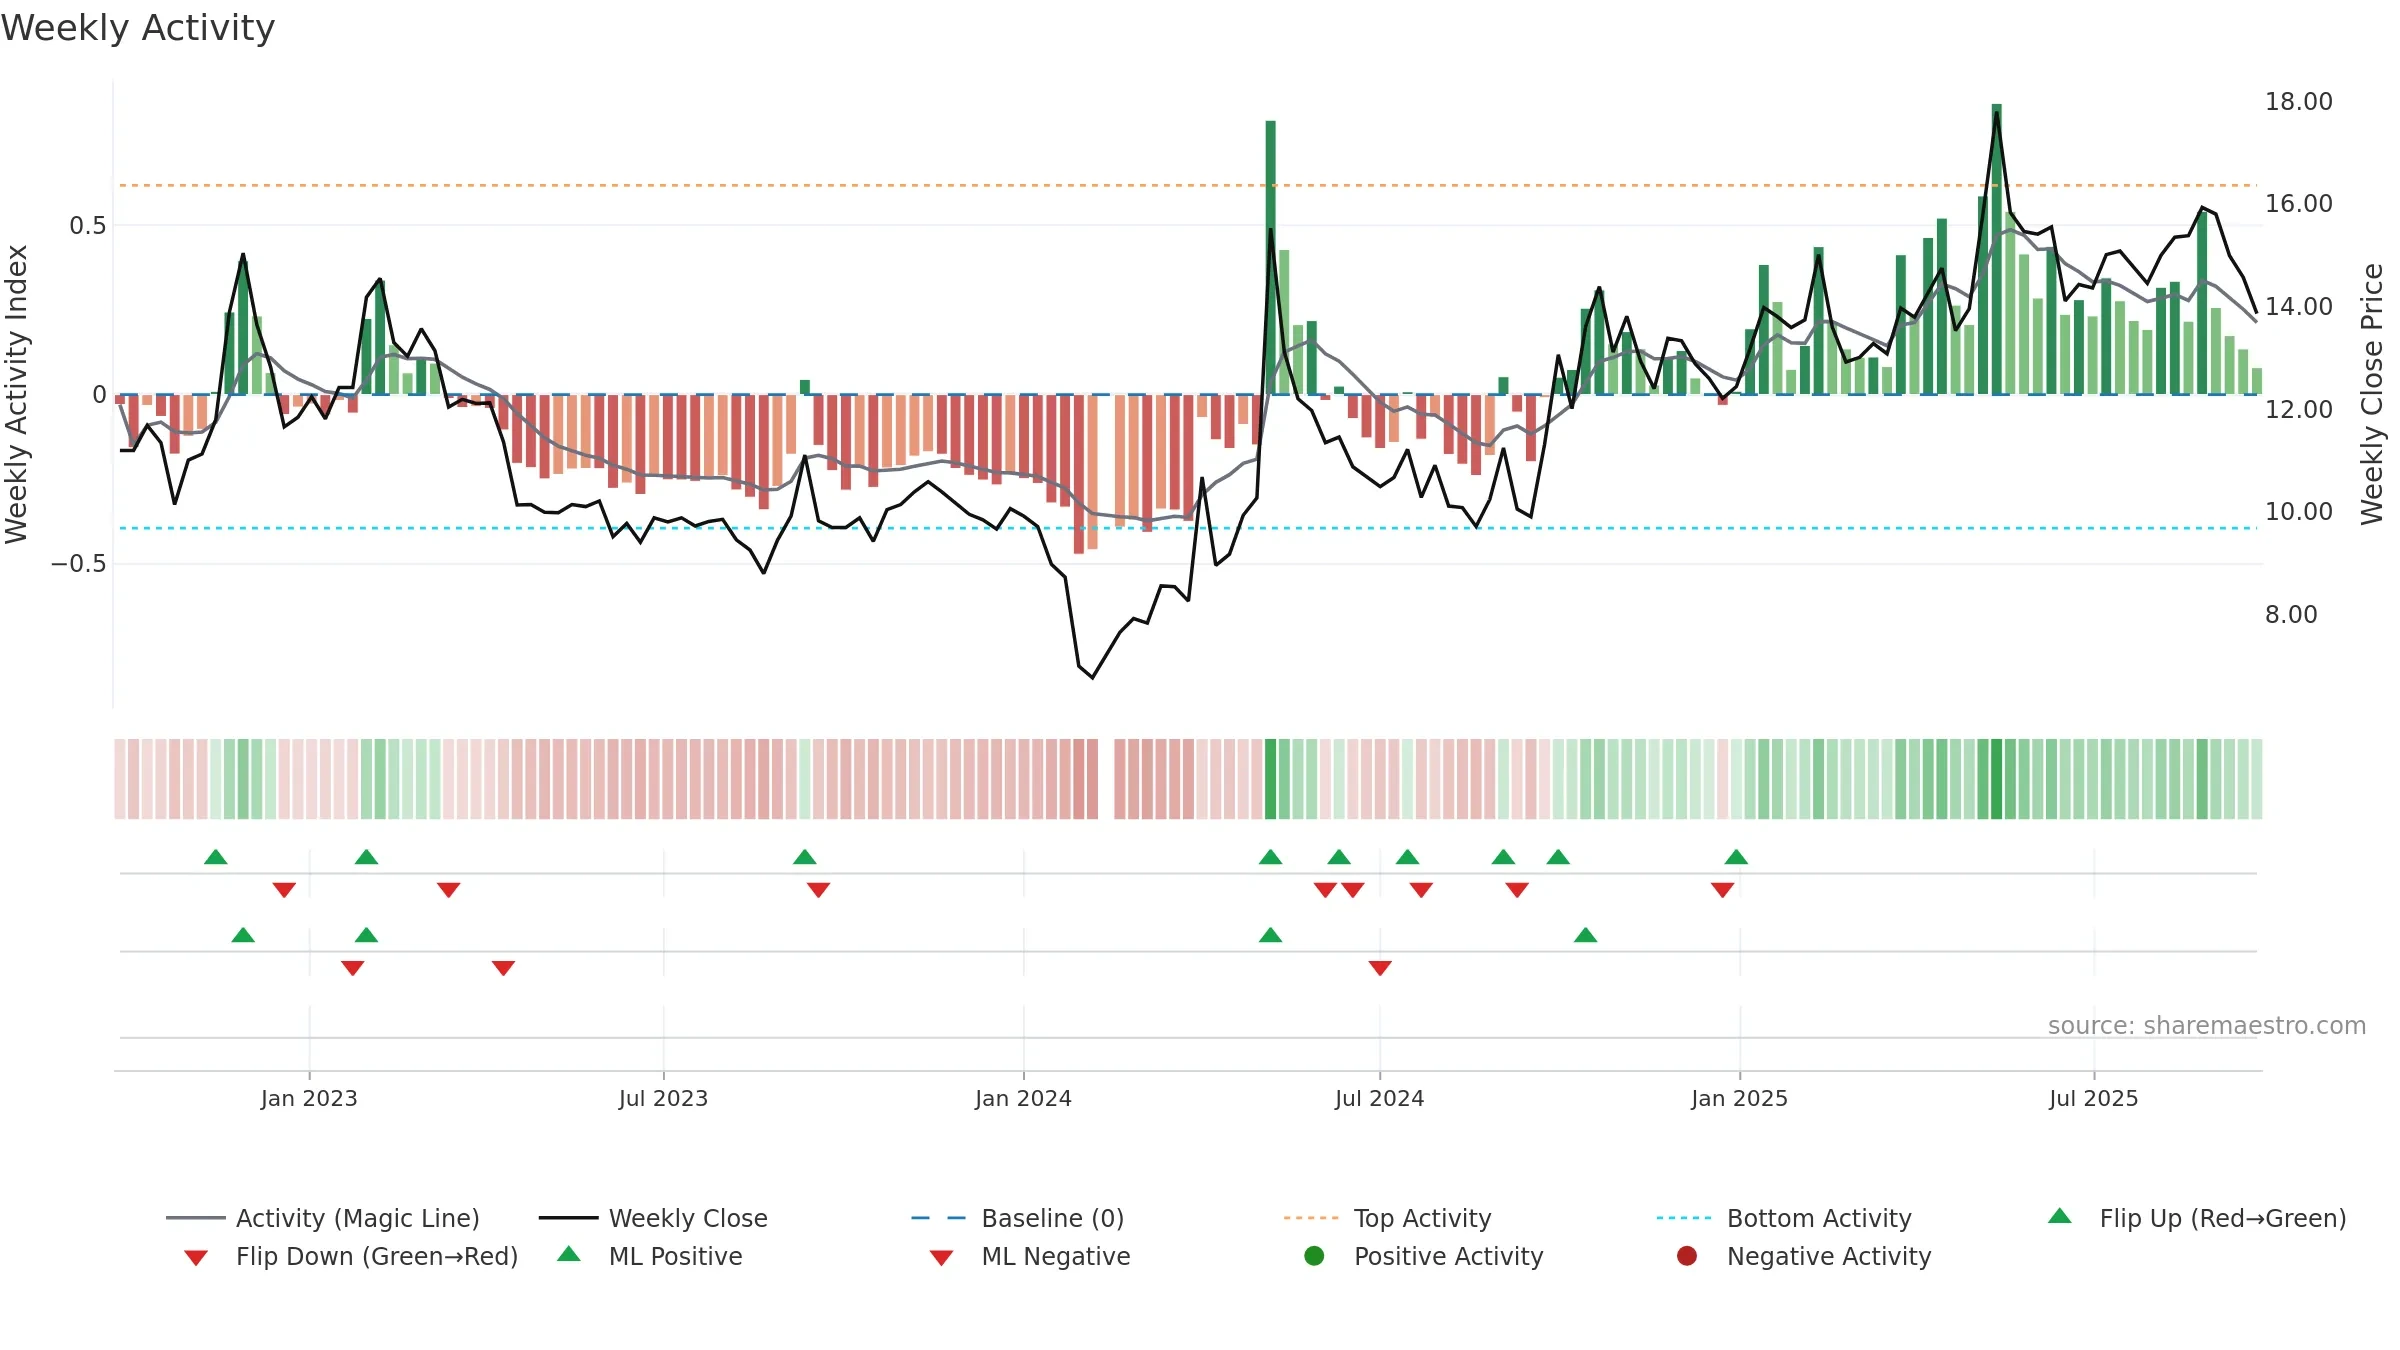This screenshot has width=2400, height=1350.
Task: Click the ML positive marker near October 2024
Action: click(x=1585, y=935)
